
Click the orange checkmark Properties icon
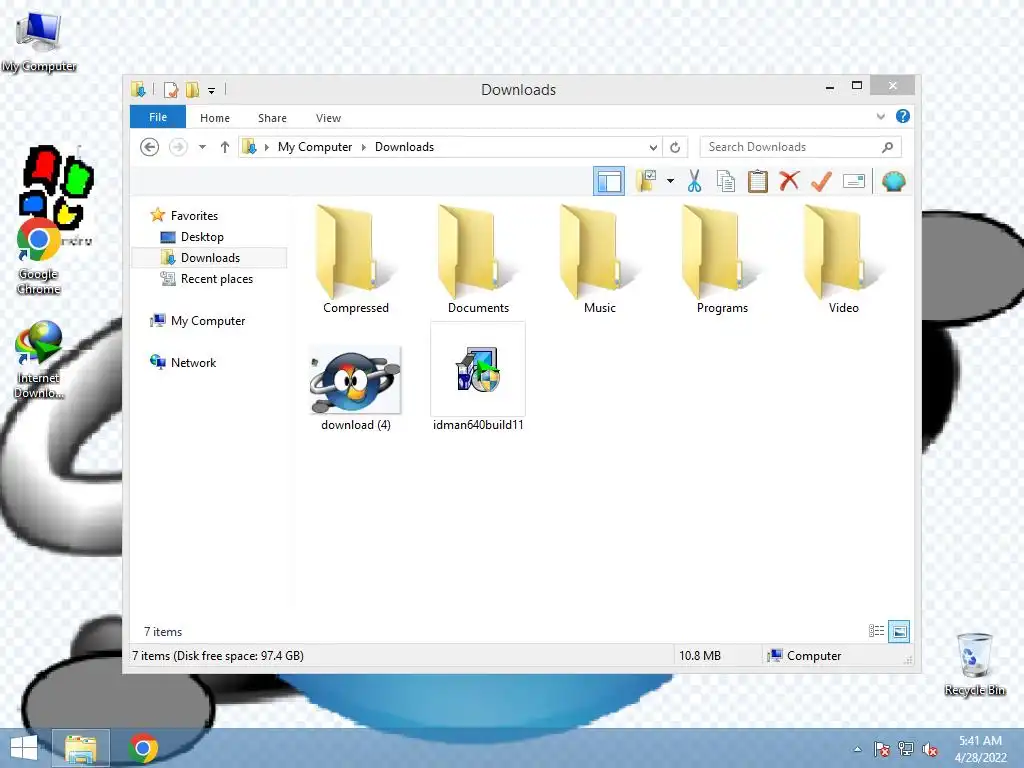(821, 181)
